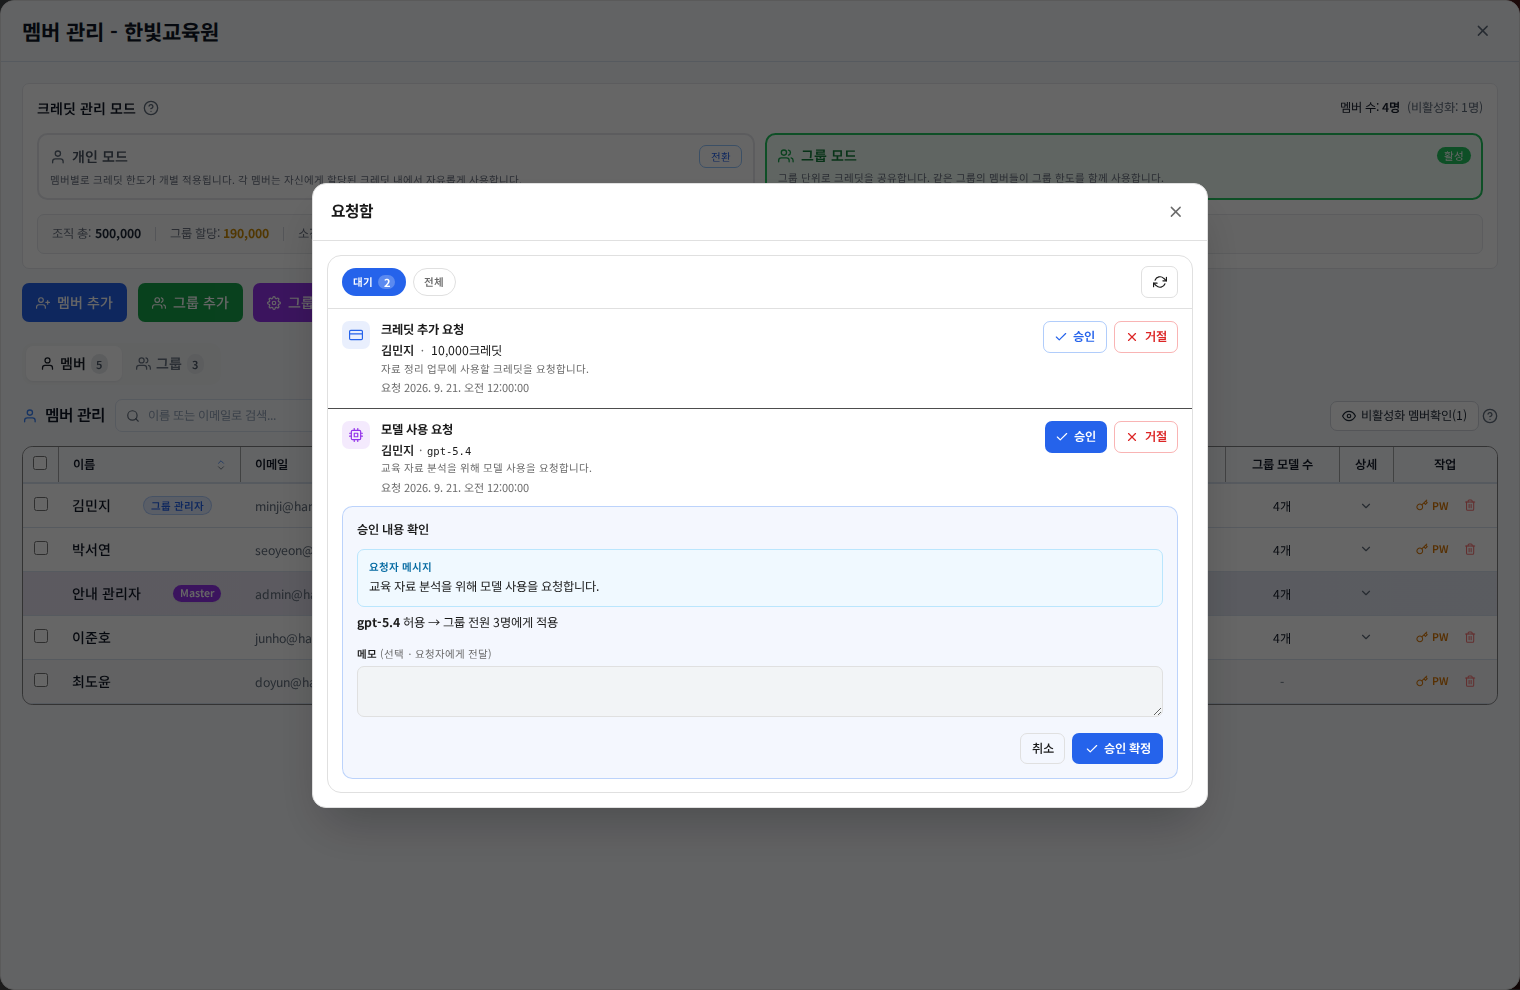
Task: Click the PW key icon for 최도윤
Action: pyautogui.click(x=1432, y=682)
